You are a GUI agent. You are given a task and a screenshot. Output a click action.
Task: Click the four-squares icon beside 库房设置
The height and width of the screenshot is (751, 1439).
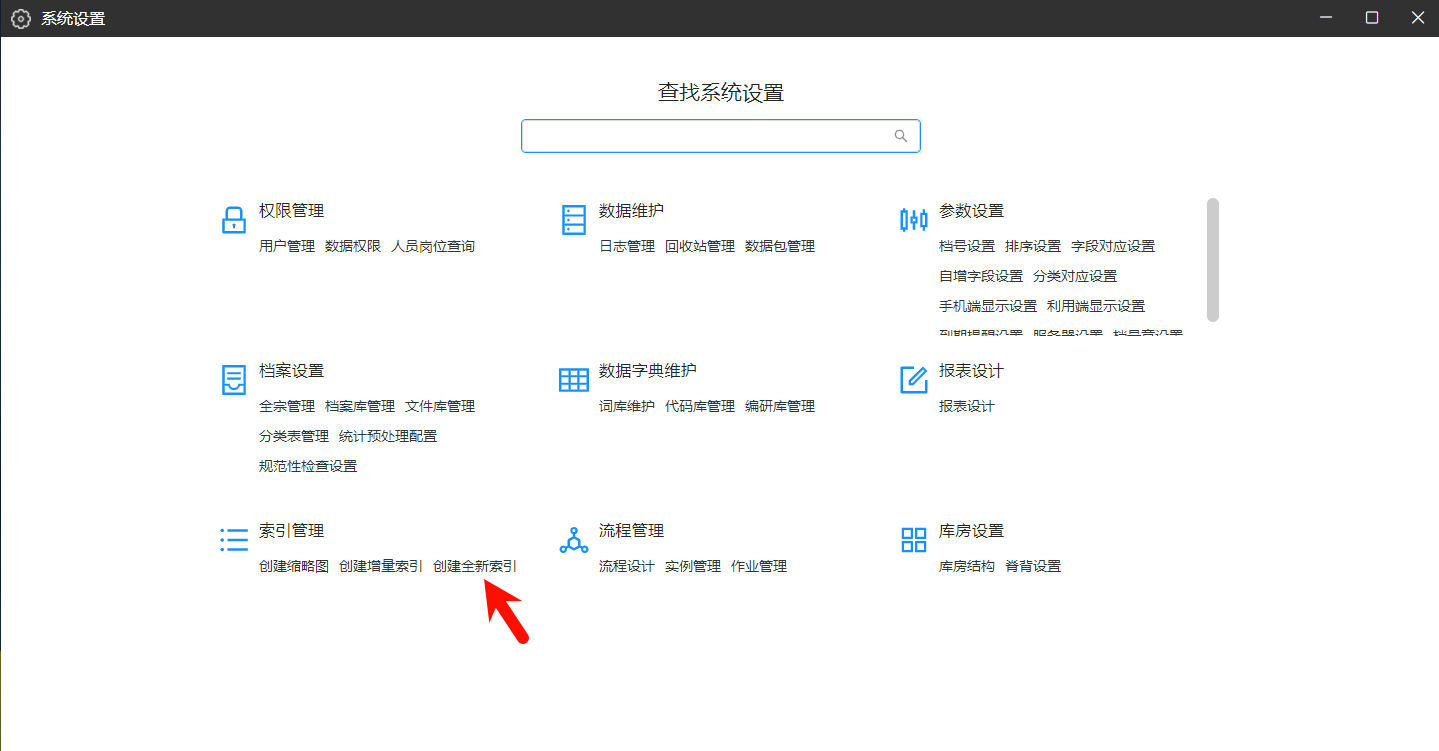coord(913,540)
